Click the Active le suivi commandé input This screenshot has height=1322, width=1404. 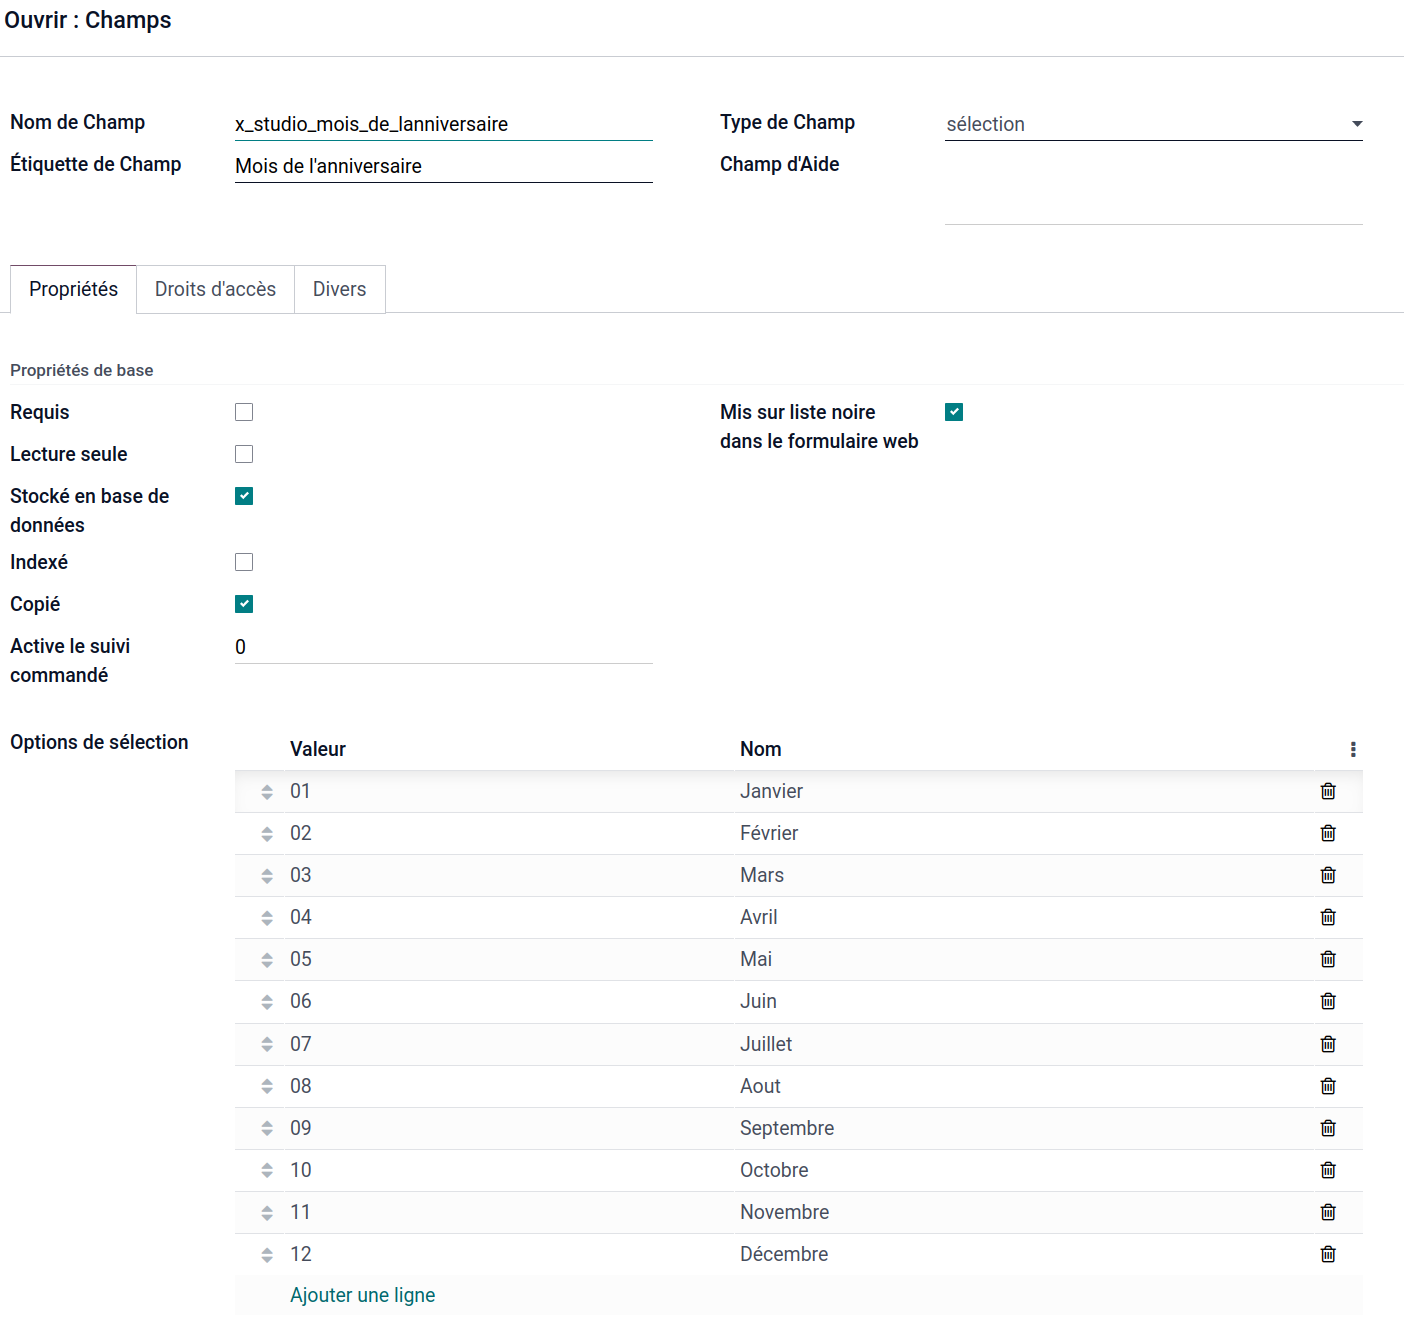coord(443,647)
